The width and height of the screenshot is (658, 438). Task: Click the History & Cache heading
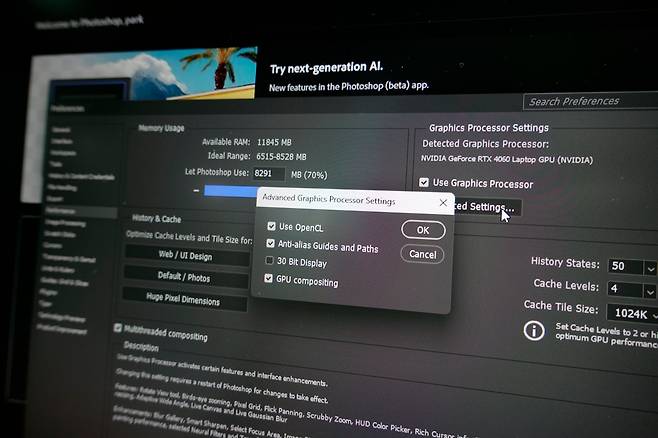coord(157,218)
